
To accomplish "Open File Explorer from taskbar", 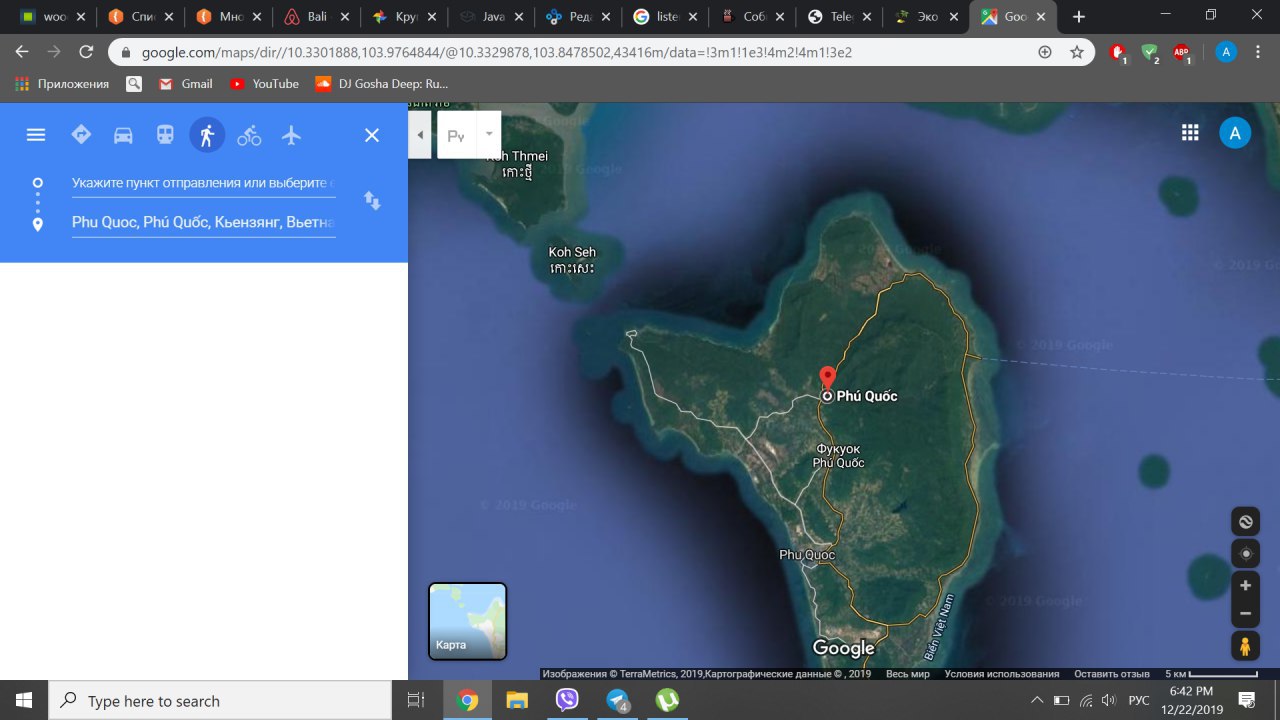I will tap(517, 700).
